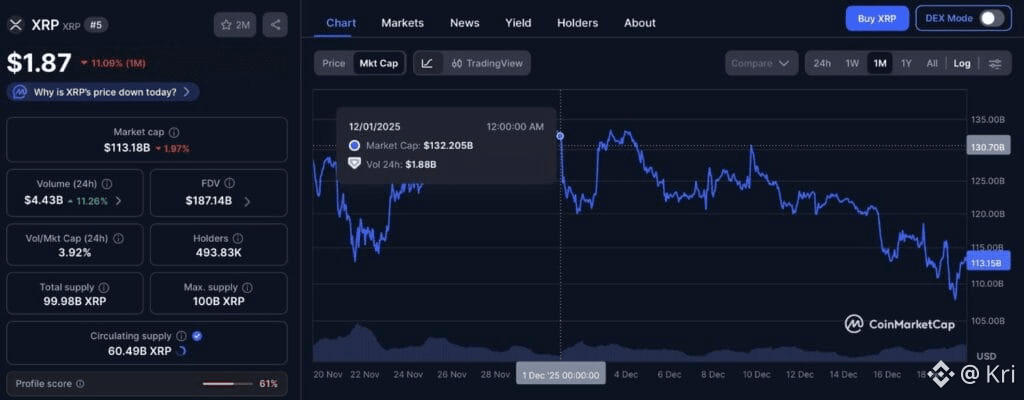
Task: Set chart range to 24h
Action: pyautogui.click(x=822, y=63)
